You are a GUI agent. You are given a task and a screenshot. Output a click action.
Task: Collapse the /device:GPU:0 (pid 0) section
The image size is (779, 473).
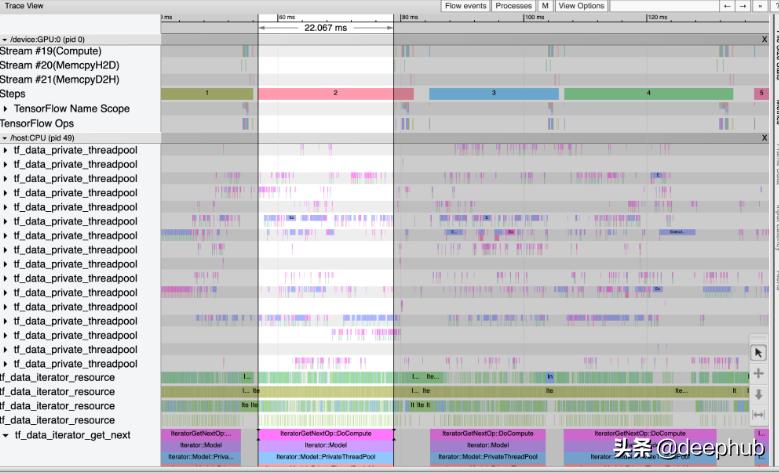[x=4, y=39]
